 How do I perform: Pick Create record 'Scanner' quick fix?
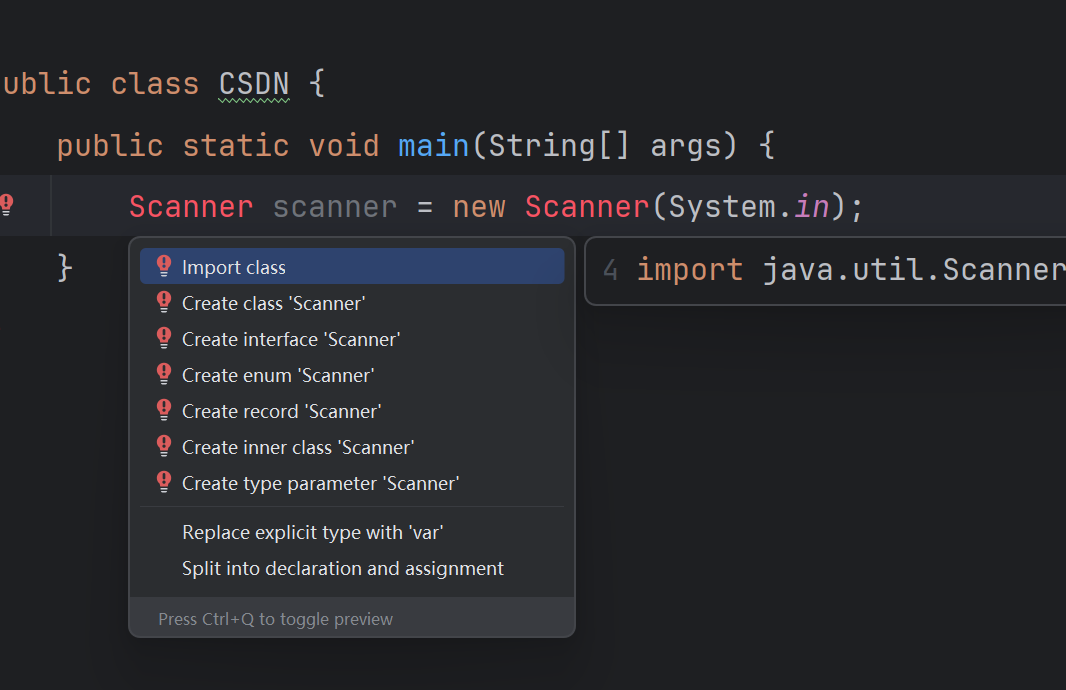point(351,411)
